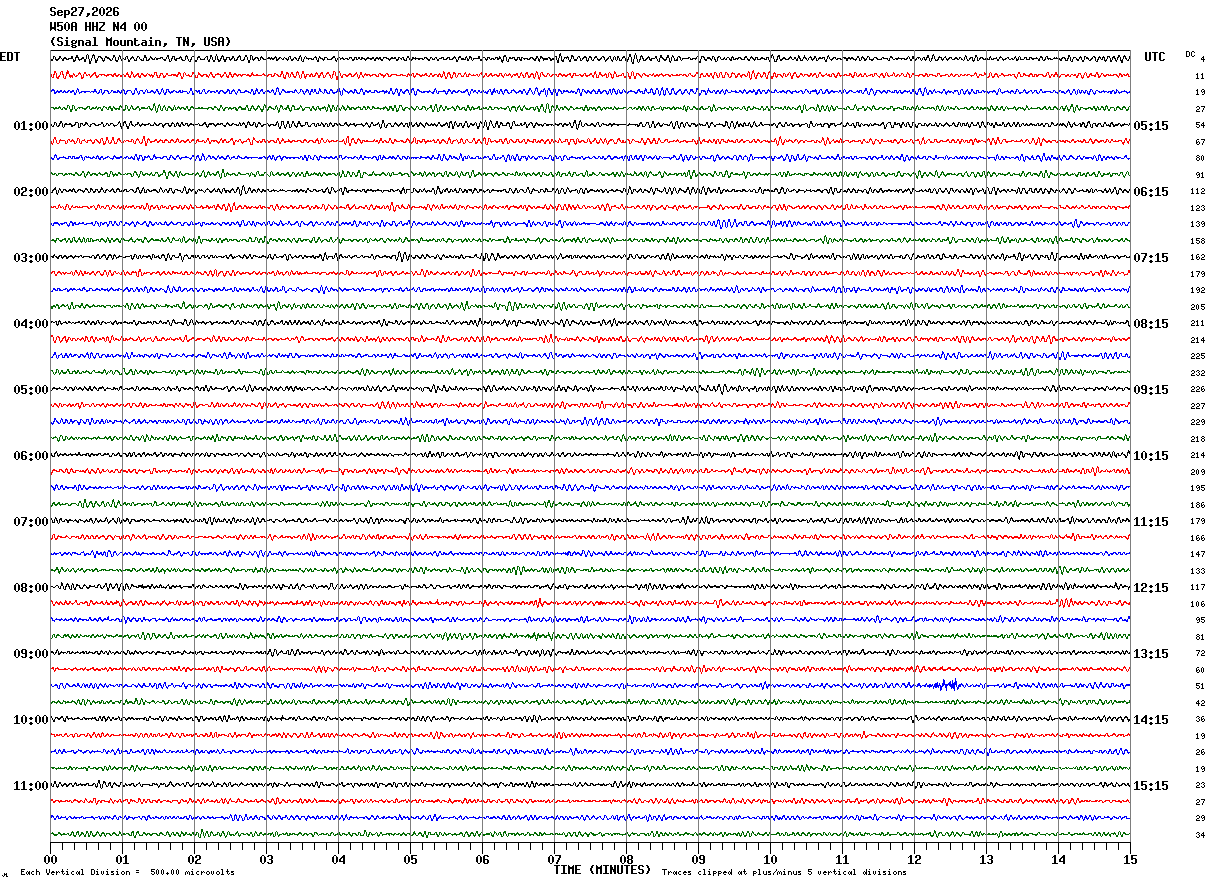Image resolution: width=1210 pixels, height=886 pixels.
Task: Click the 00 minute axis tick label
Action: (50, 859)
